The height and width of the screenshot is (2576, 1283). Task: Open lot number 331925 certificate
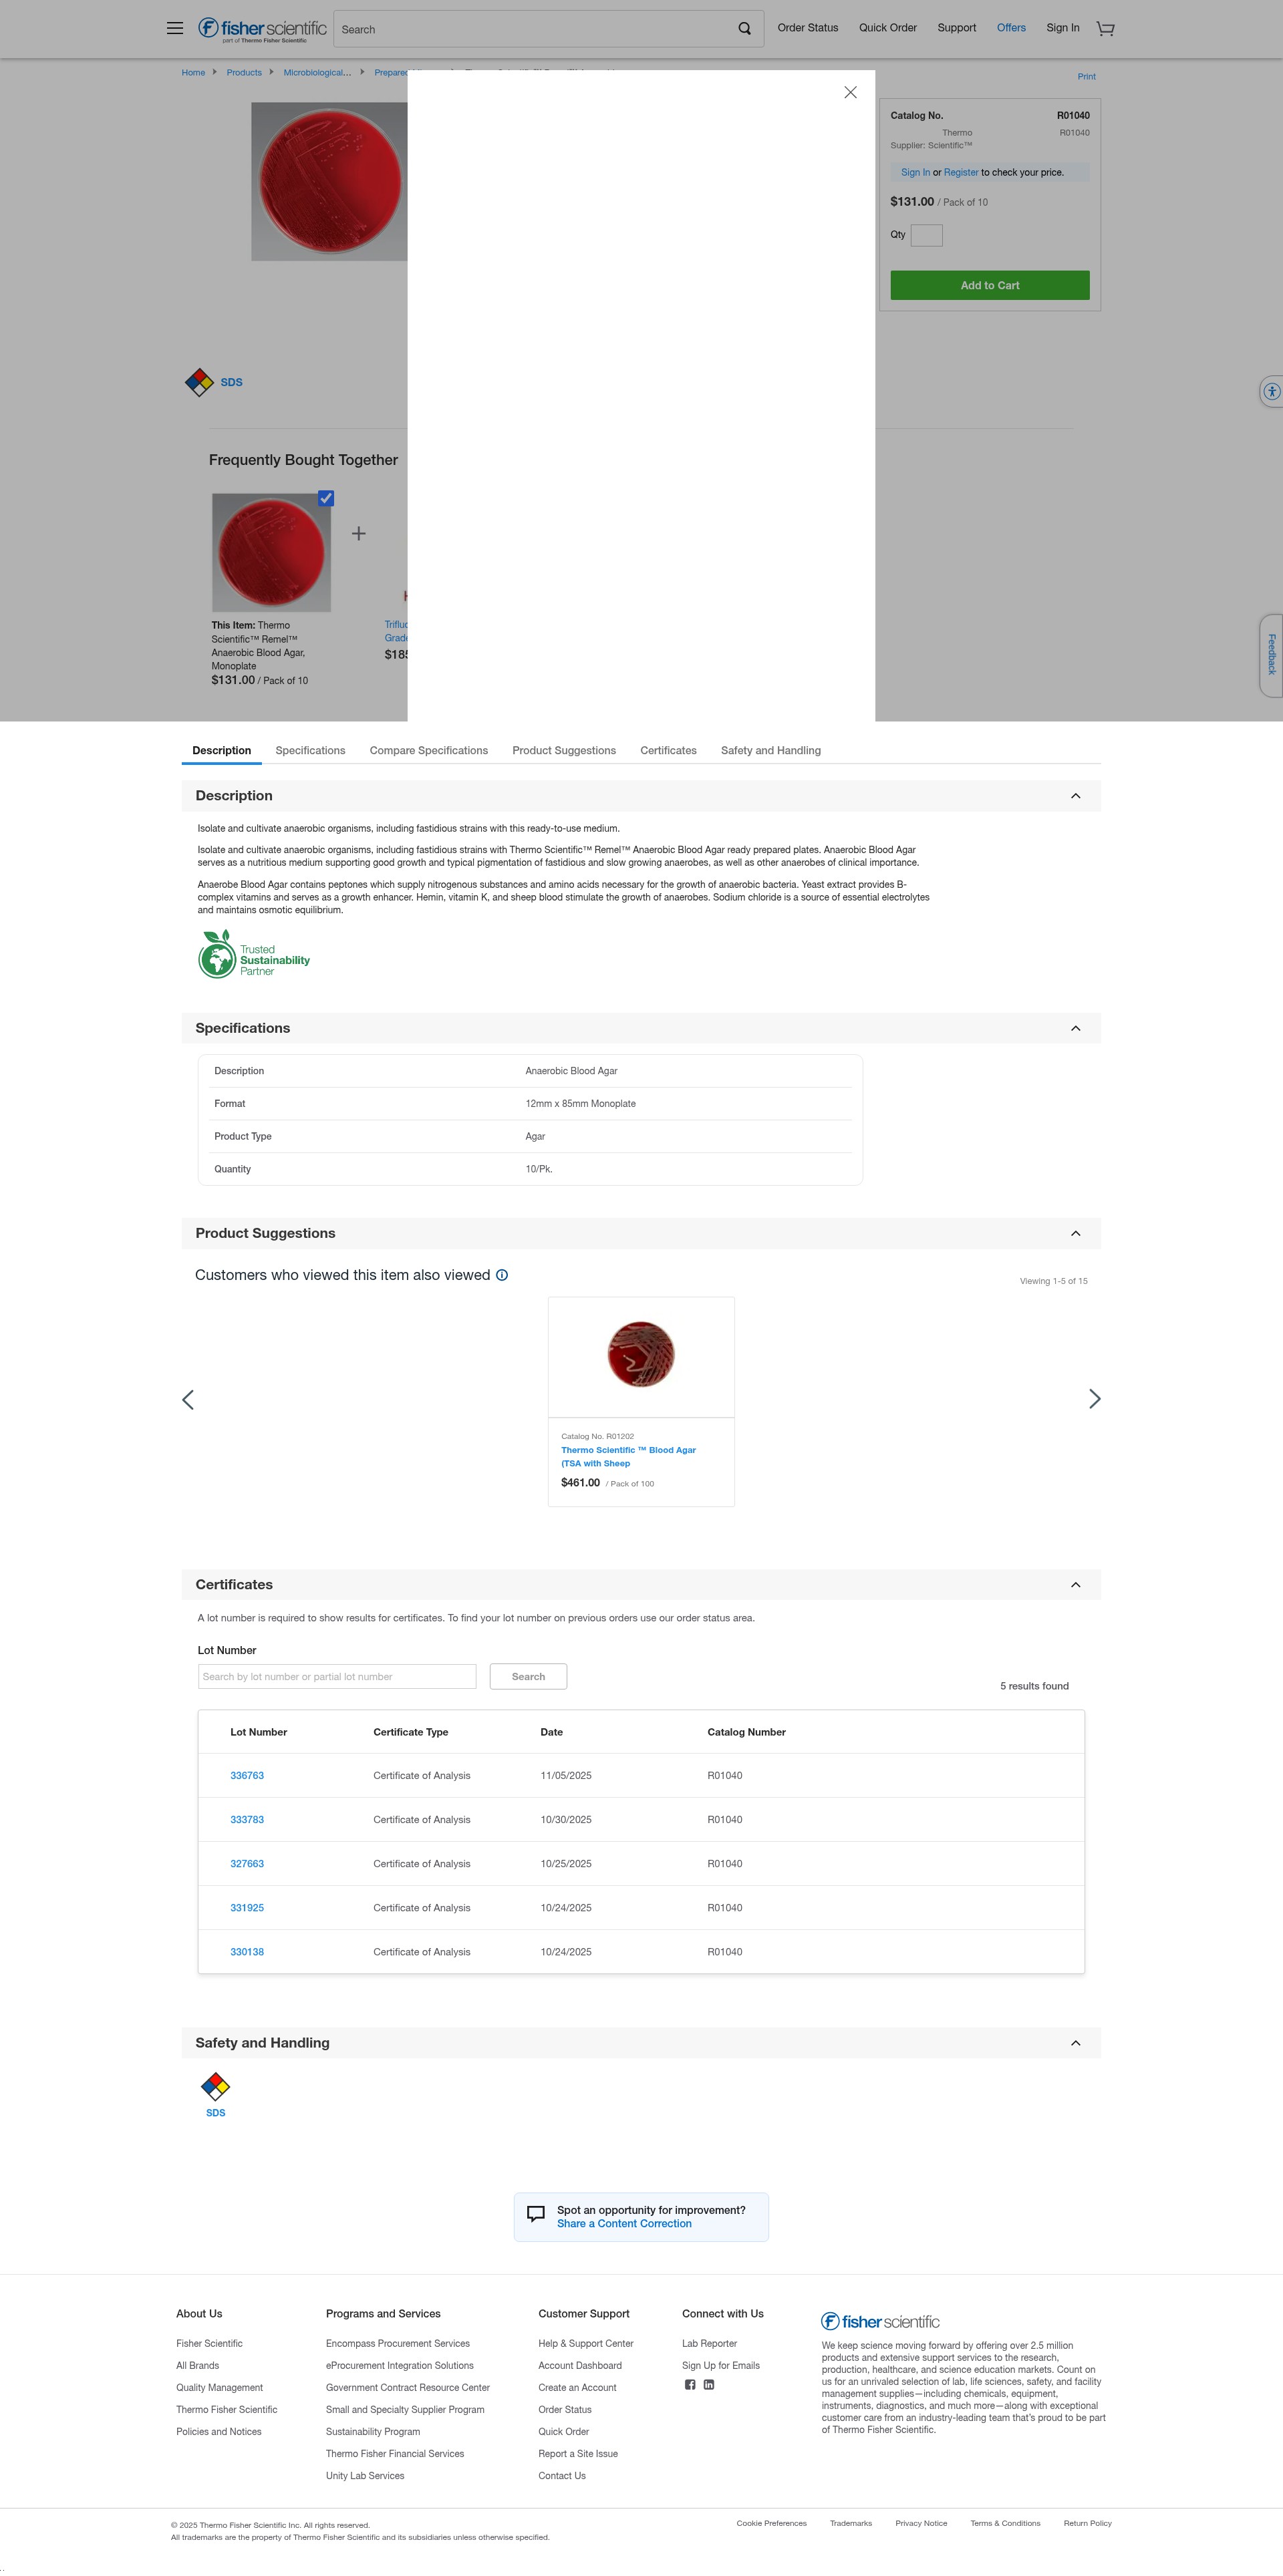(x=247, y=1908)
